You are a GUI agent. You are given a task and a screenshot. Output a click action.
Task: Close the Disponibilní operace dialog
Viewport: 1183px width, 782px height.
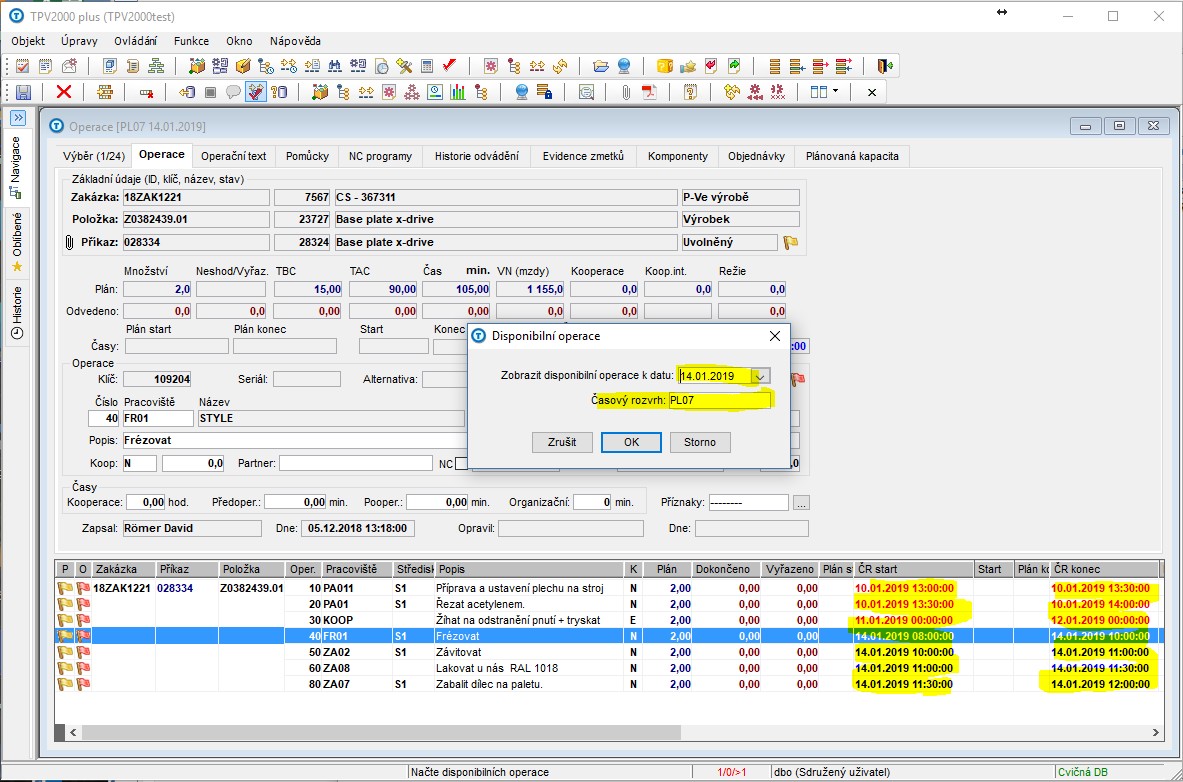point(774,336)
